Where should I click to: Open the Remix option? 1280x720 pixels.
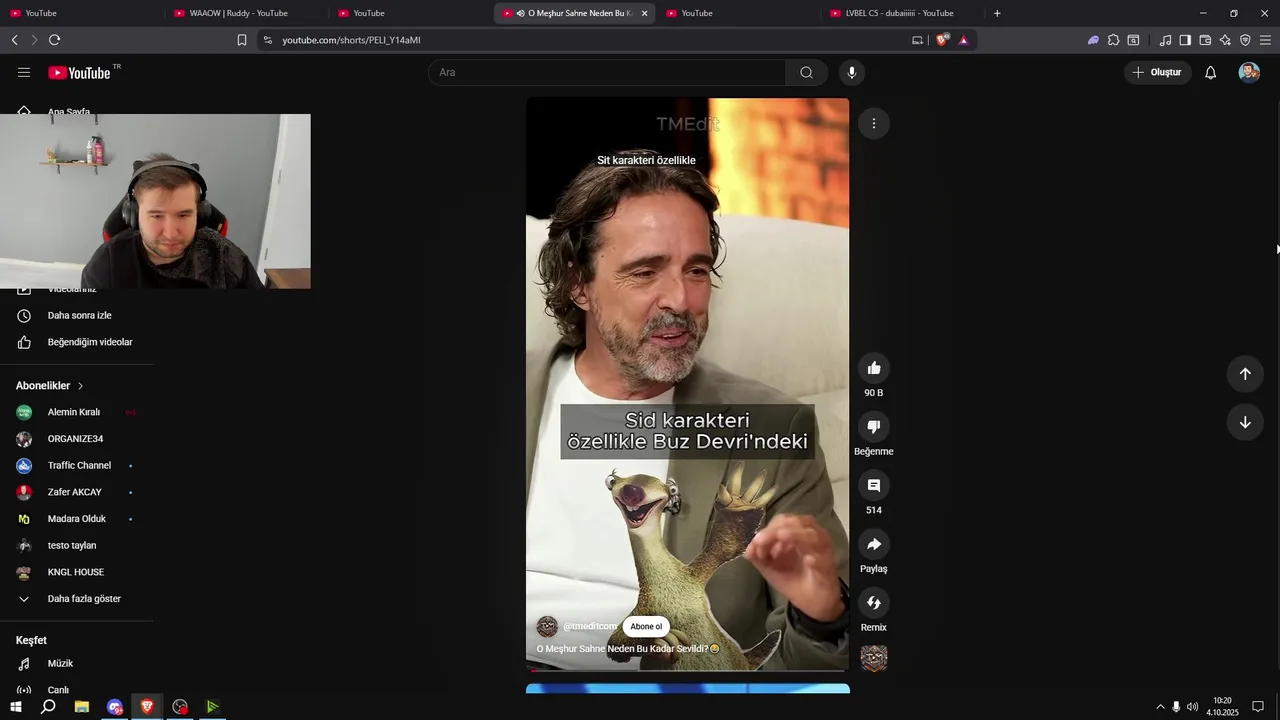[x=874, y=602]
